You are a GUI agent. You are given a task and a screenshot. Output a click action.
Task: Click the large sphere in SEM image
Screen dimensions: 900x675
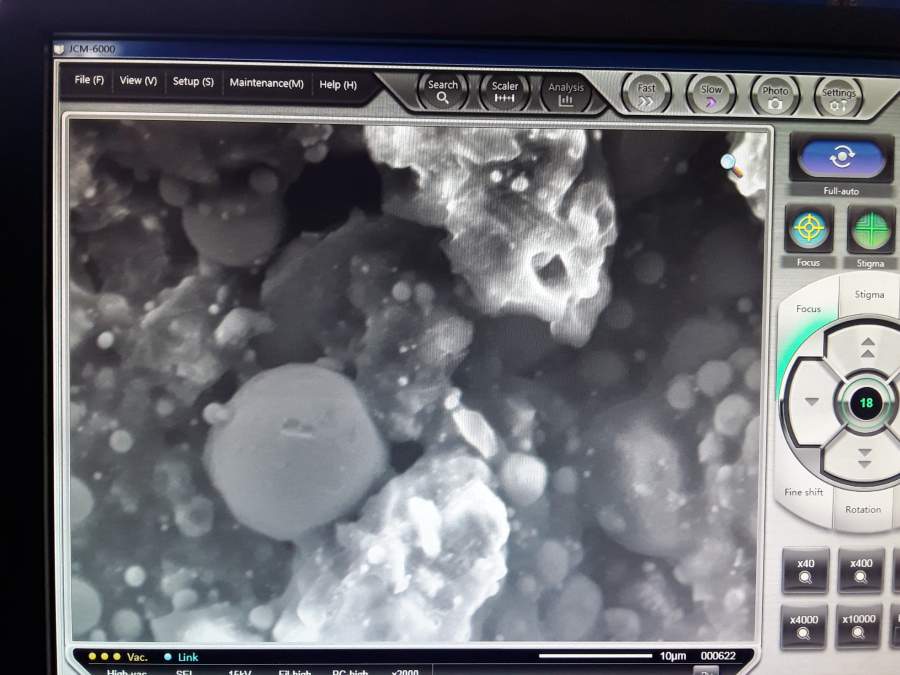[x=295, y=450]
